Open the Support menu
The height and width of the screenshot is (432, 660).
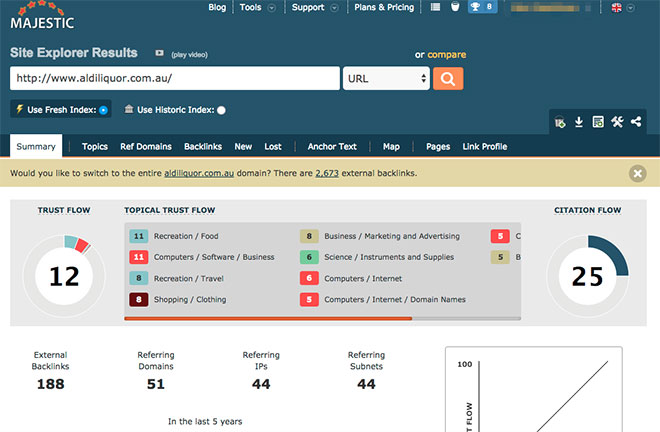pos(308,7)
